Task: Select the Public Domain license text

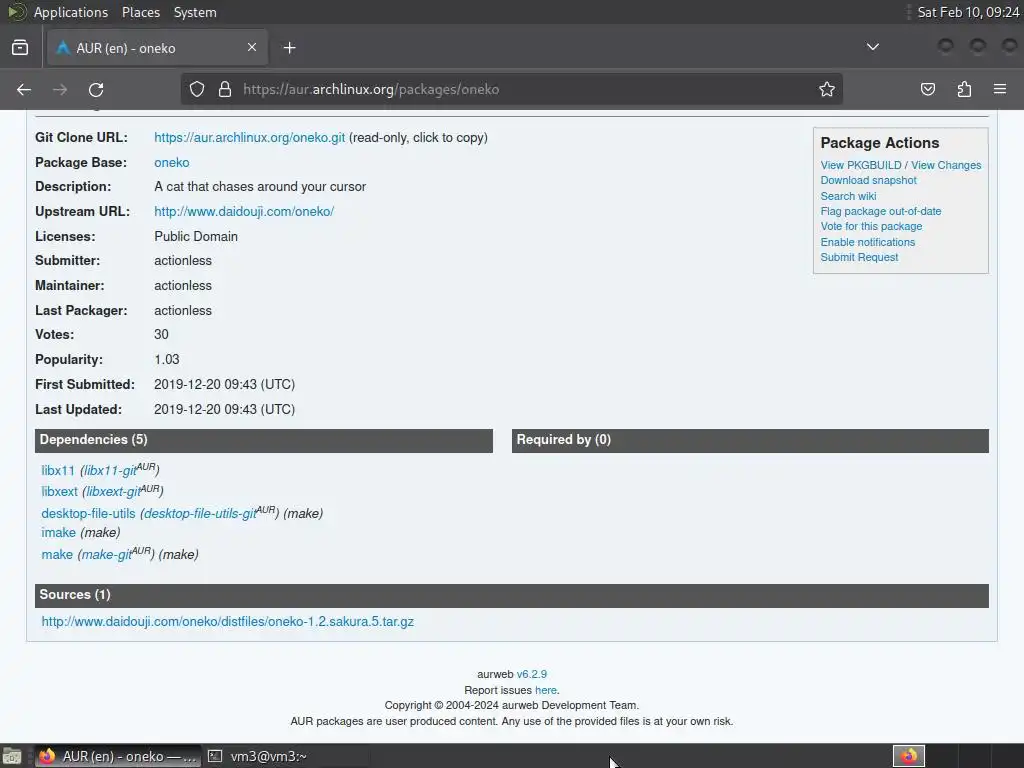Action: 196,236
